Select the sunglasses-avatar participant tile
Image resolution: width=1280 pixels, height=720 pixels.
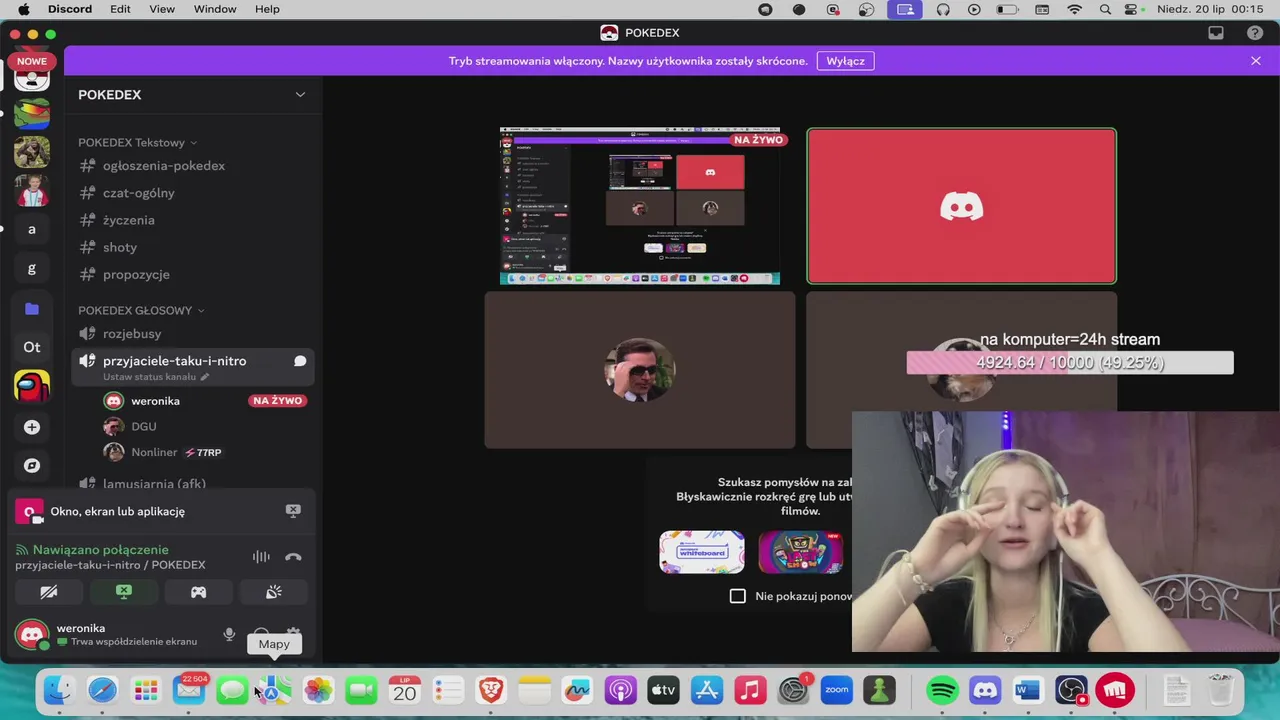[x=640, y=370]
